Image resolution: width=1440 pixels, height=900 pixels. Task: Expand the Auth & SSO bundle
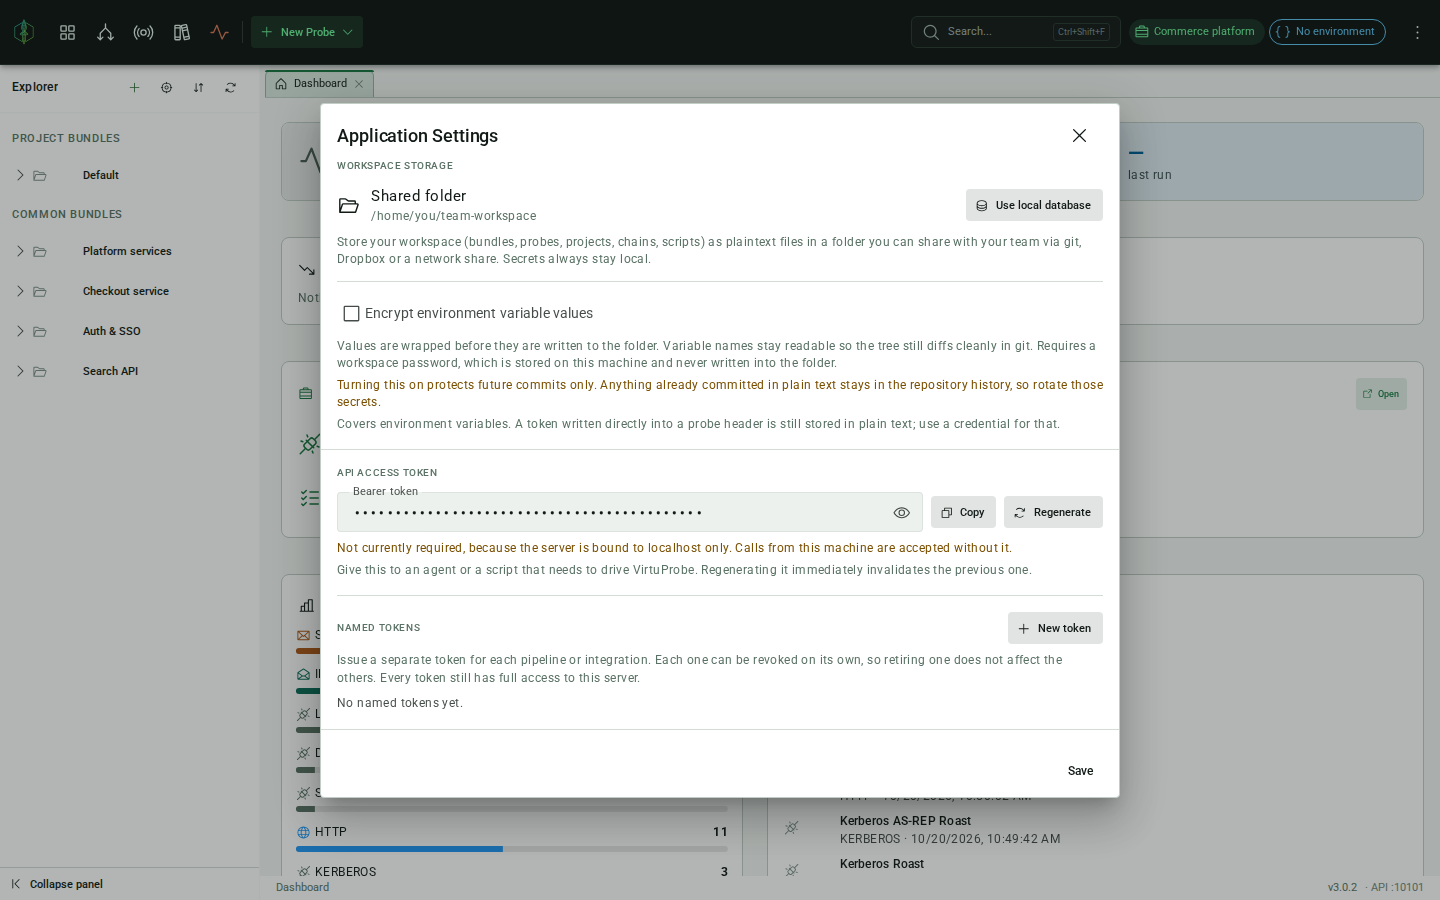click(x=20, y=331)
